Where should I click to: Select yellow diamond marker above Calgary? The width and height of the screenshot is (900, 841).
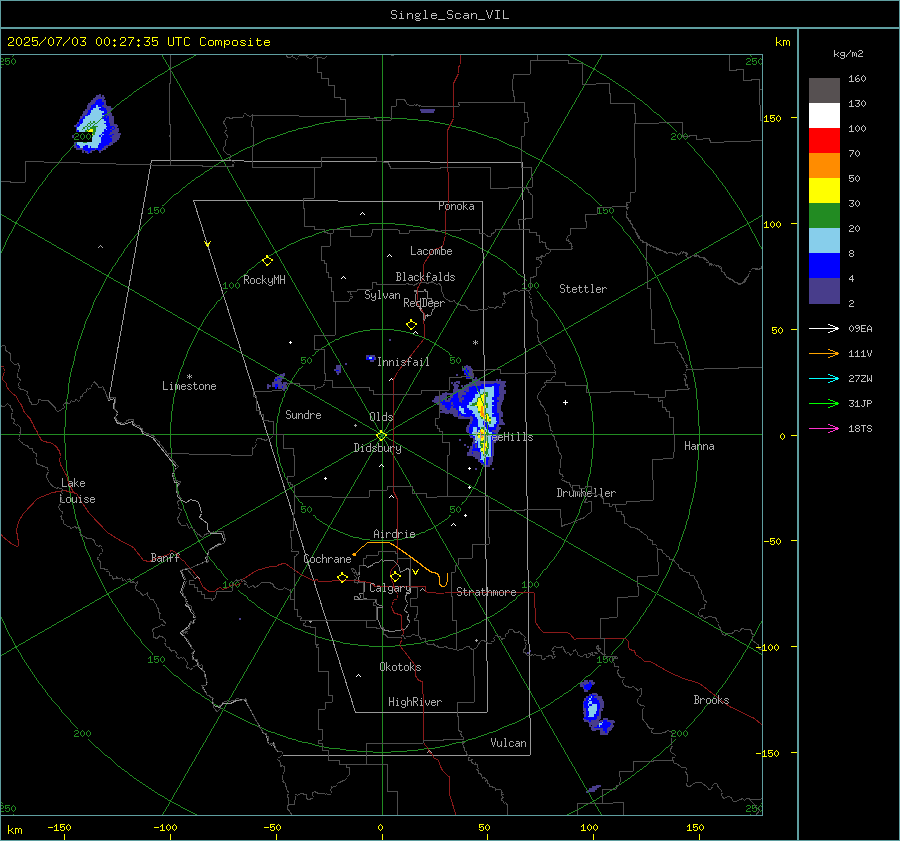[395, 576]
